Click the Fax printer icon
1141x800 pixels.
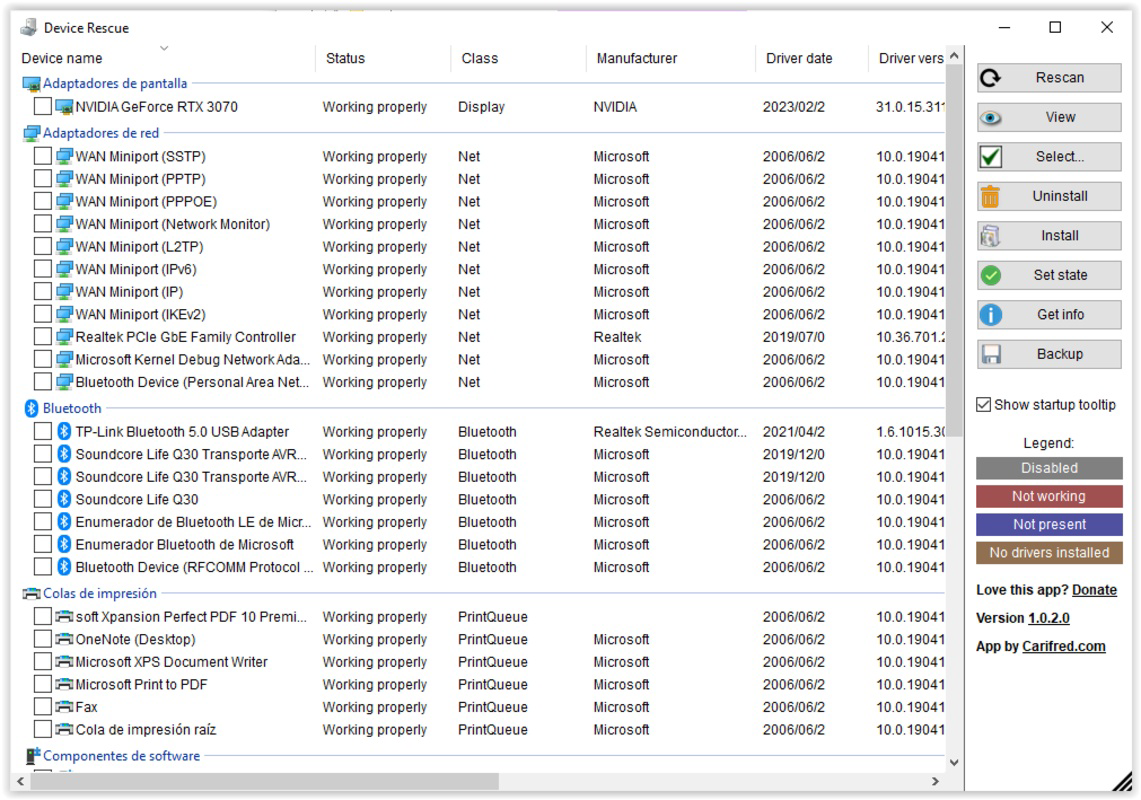click(x=64, y=707)
